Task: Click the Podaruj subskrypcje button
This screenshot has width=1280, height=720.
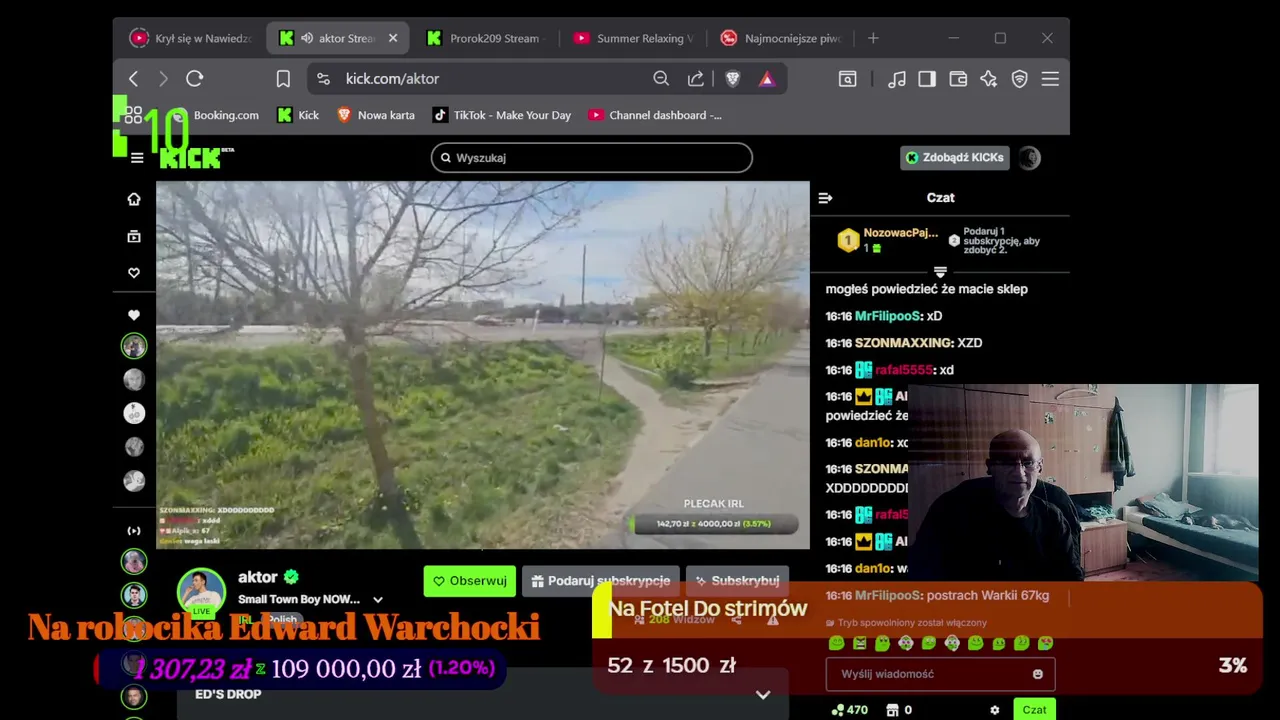Action: pos(600,581)
